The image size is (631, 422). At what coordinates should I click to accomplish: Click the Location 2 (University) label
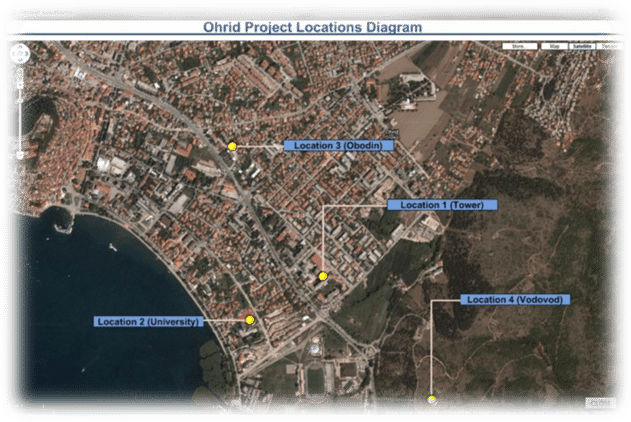(148, 322)
